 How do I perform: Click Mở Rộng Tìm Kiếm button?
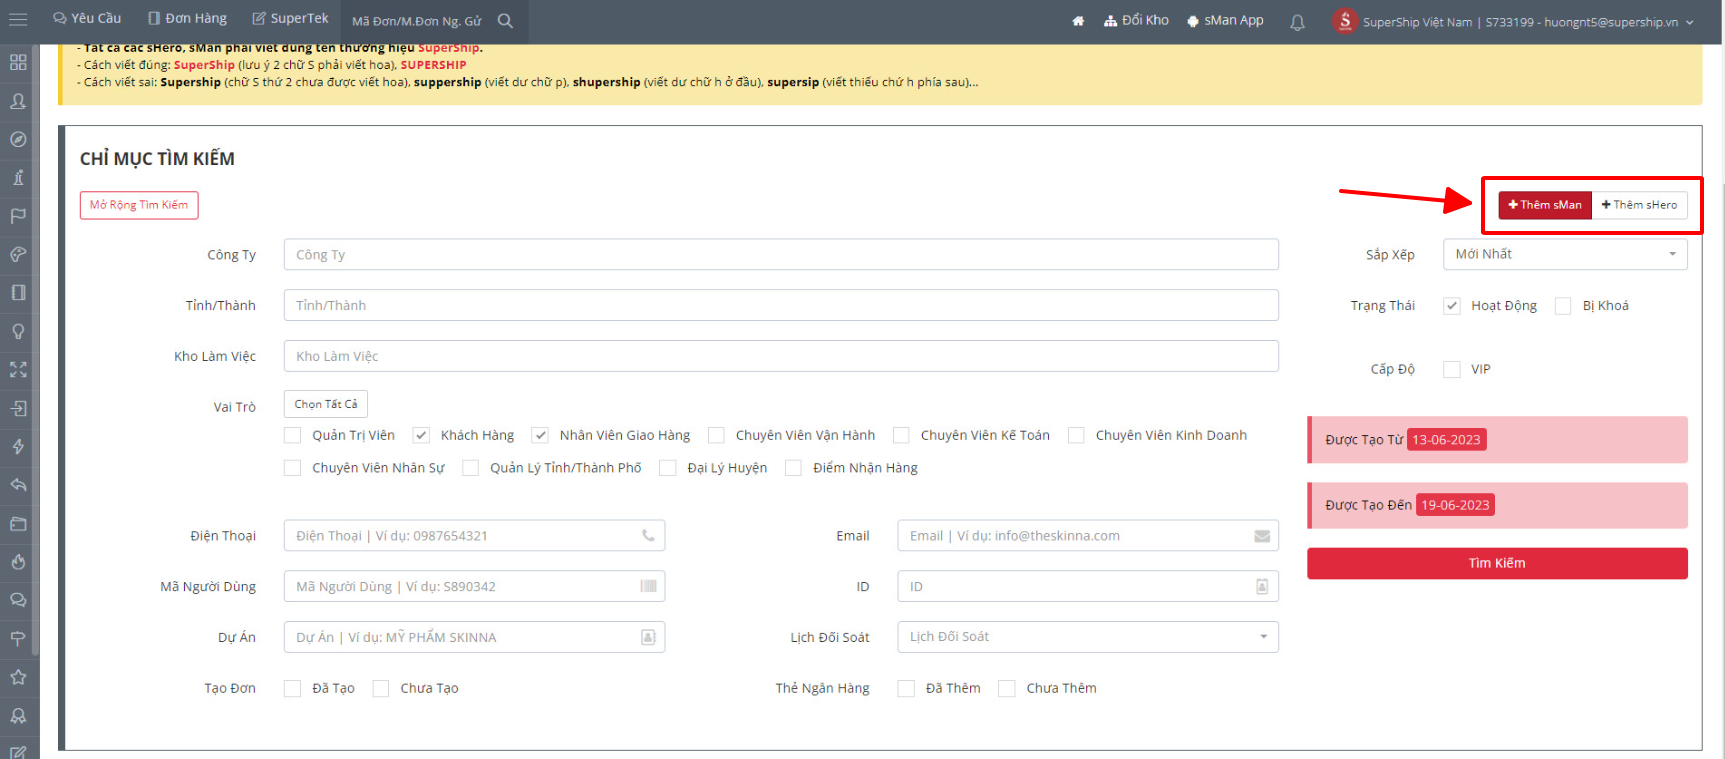pos(139,205)
